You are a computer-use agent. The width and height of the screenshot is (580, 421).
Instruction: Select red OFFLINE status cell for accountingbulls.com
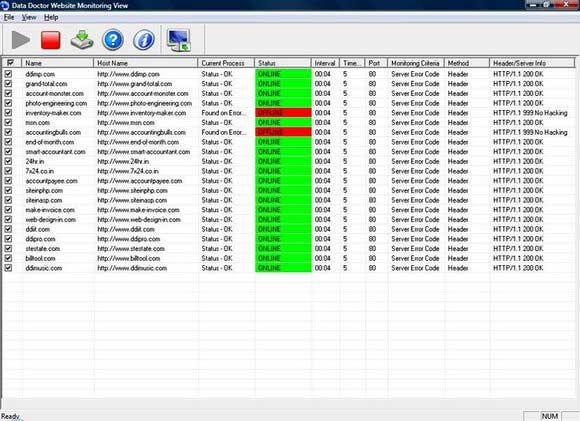[283, 132]
